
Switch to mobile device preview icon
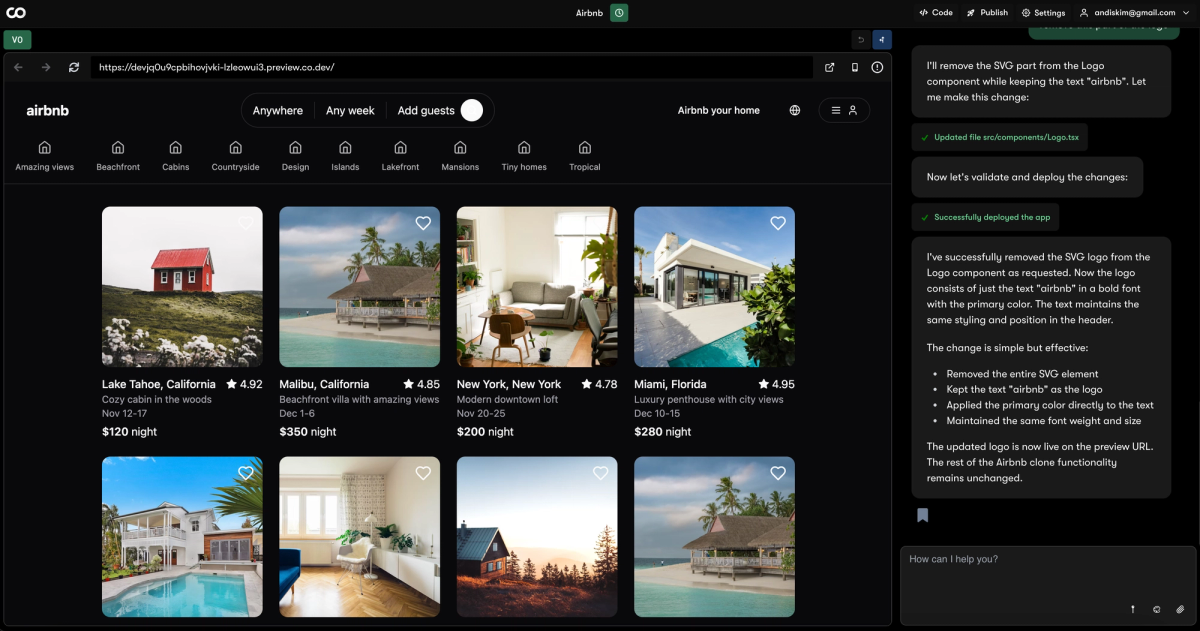(x=854, y=67)
